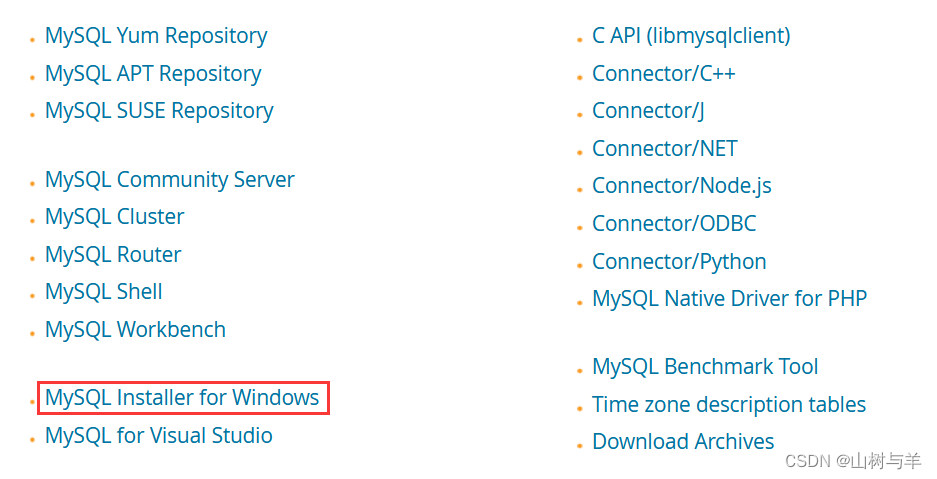Open the Connector/NET link

click(x=665, y=149)
